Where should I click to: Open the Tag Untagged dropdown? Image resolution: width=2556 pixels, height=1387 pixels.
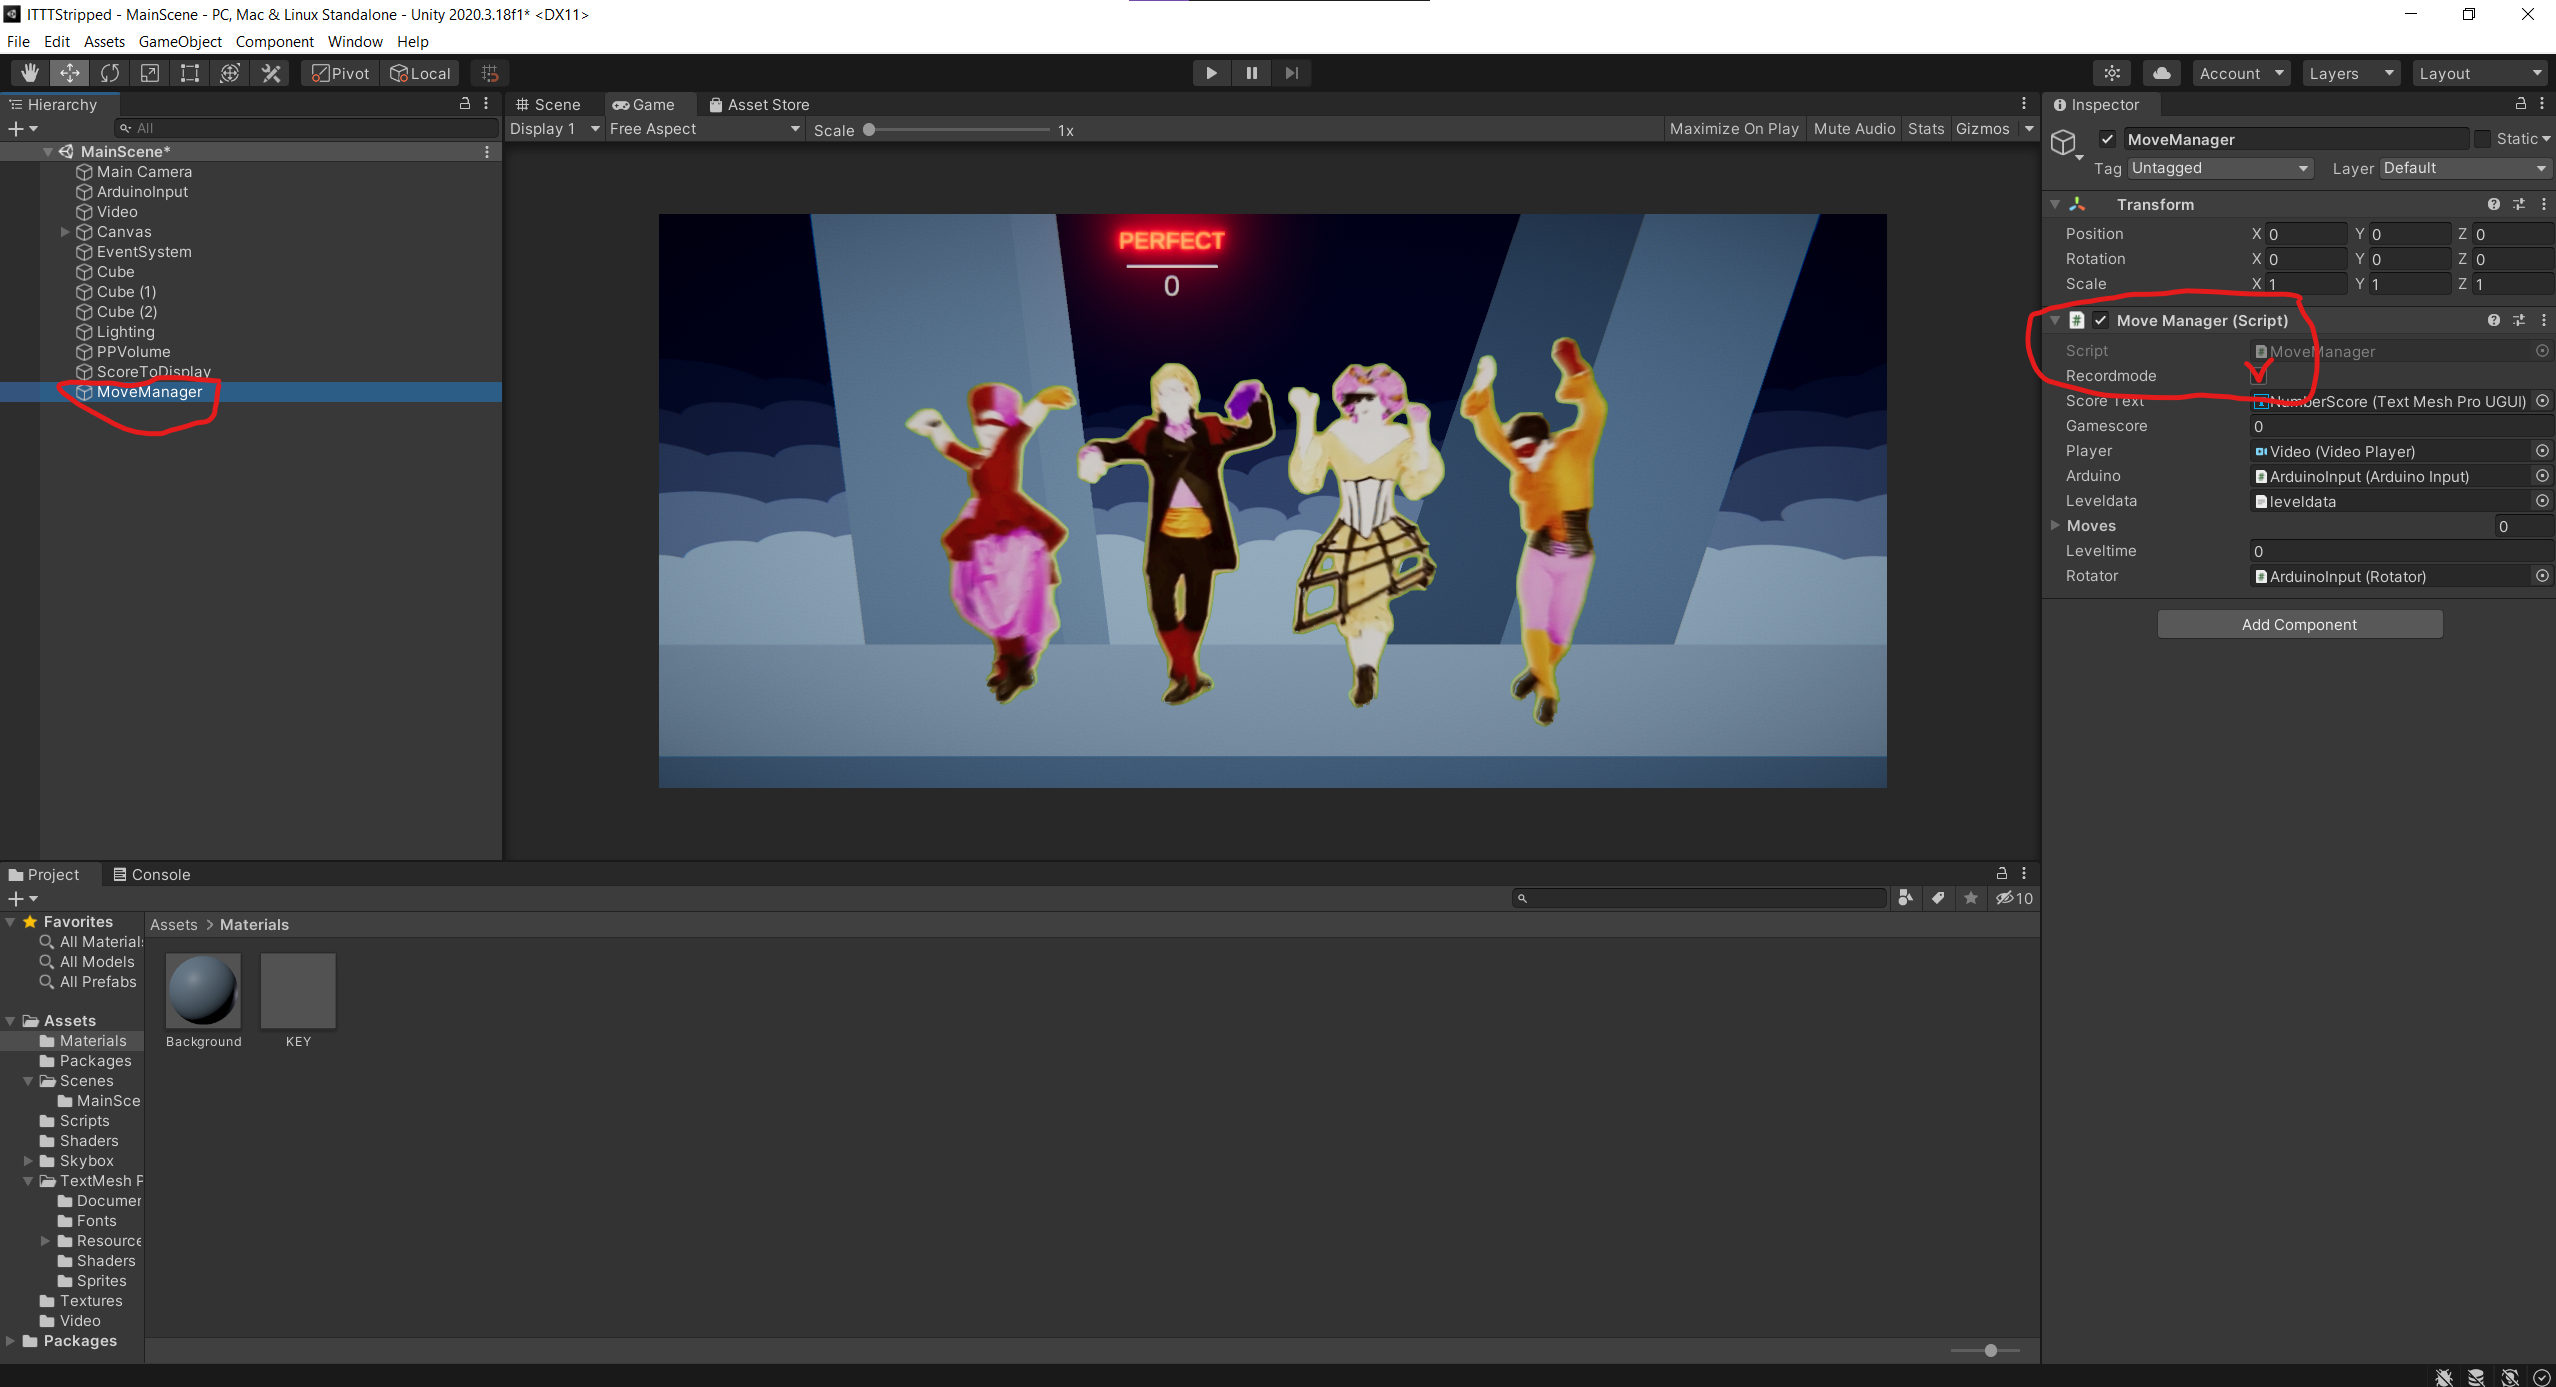point(2219,168)
